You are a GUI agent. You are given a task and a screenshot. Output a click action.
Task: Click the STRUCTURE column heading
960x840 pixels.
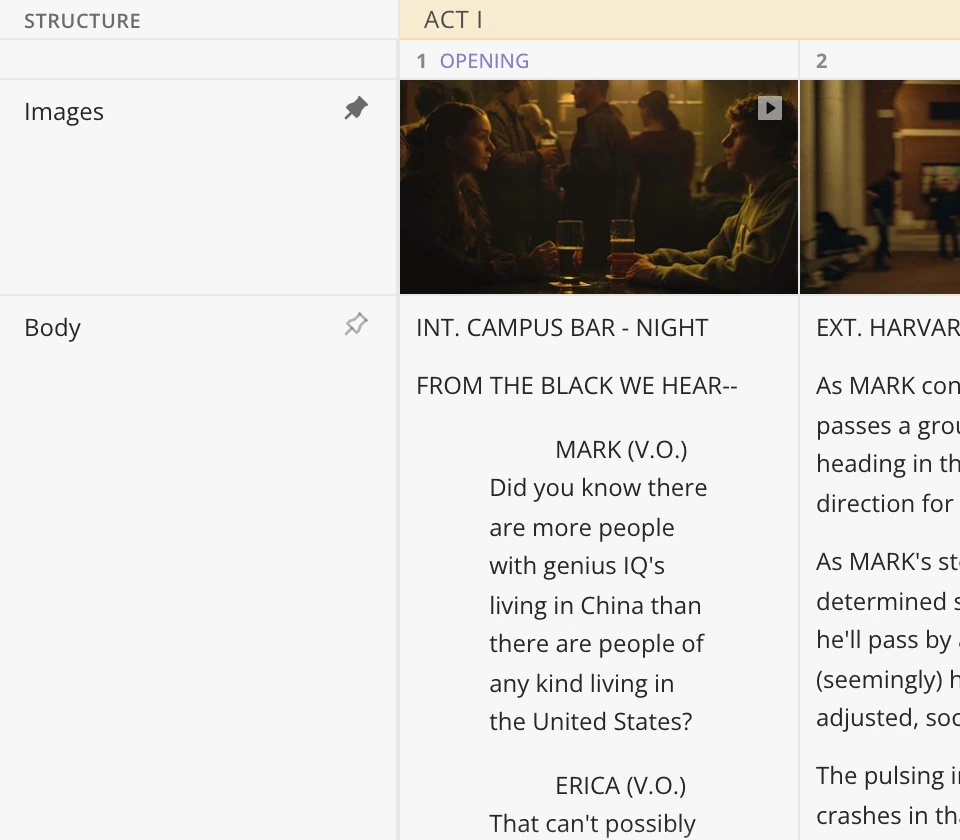click(82, 21)
